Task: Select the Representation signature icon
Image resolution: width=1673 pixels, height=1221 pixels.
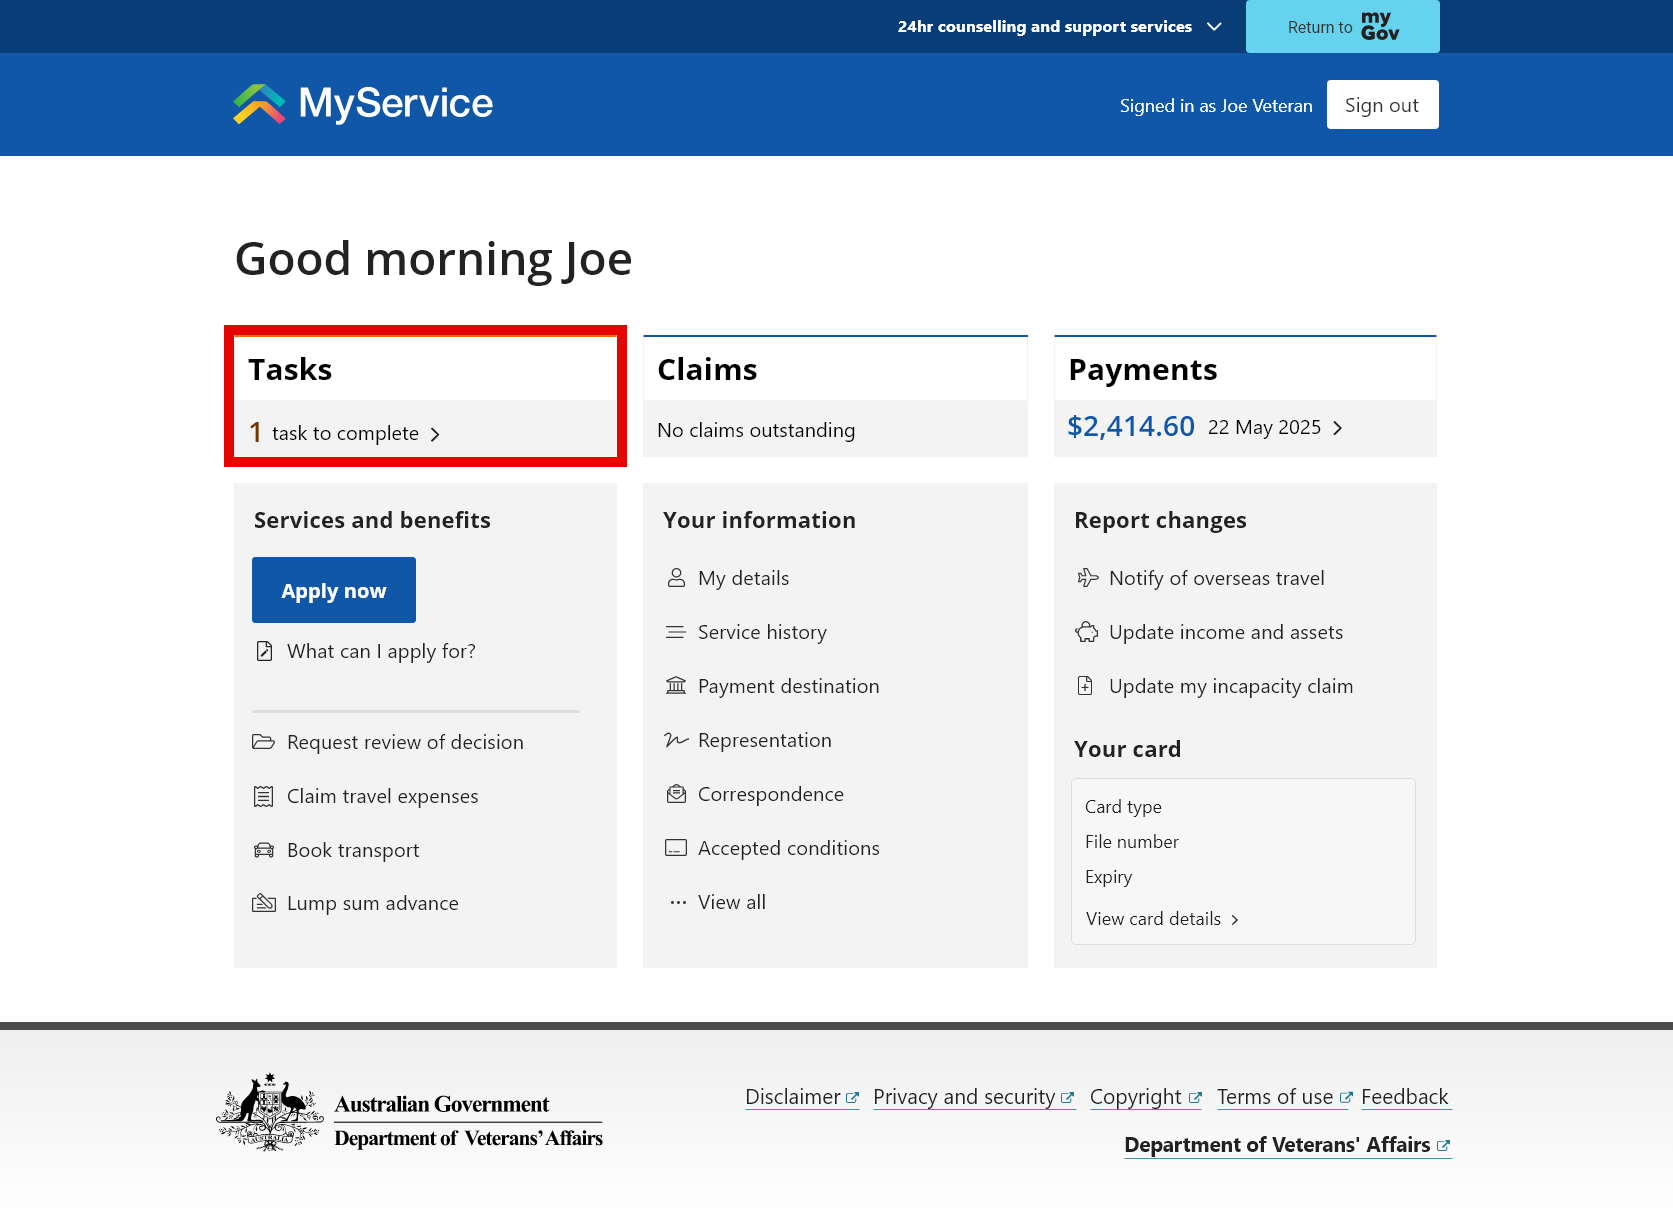Action: 678,740
